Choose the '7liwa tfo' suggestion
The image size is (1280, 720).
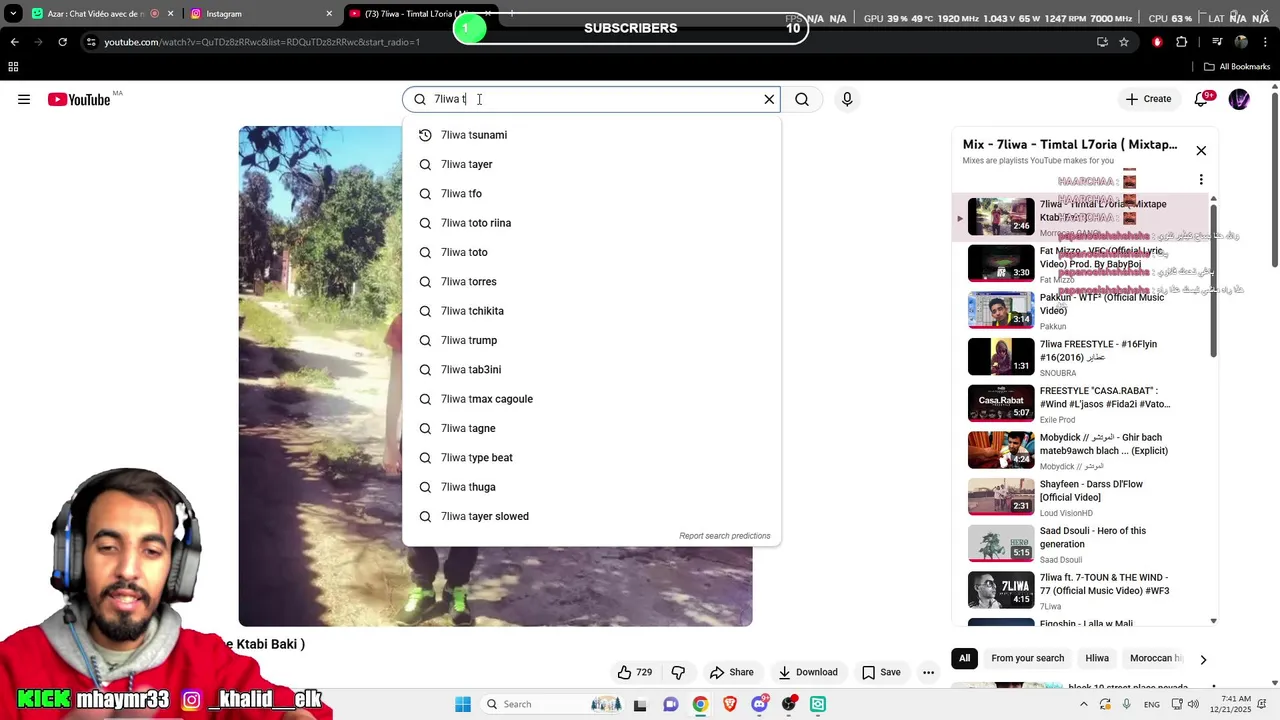pyautogui.click(x=591, y=194)
